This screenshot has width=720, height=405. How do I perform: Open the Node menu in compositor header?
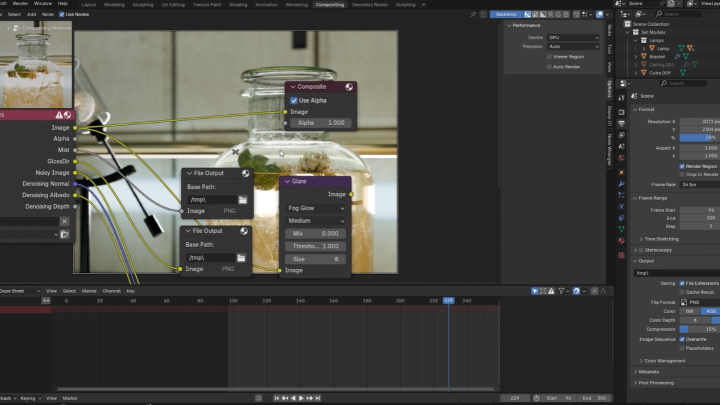[48, 14]
